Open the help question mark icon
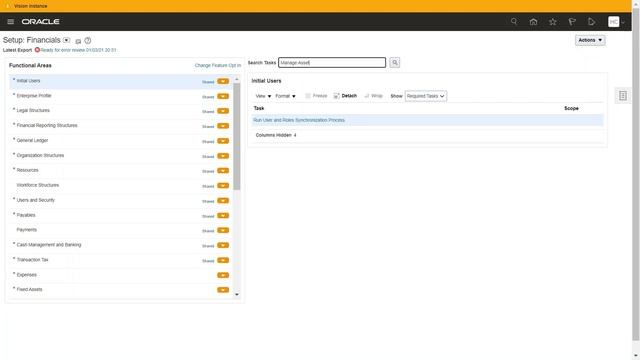The width and height of the screenshot is (640, 360). click(x=88, y=40)
